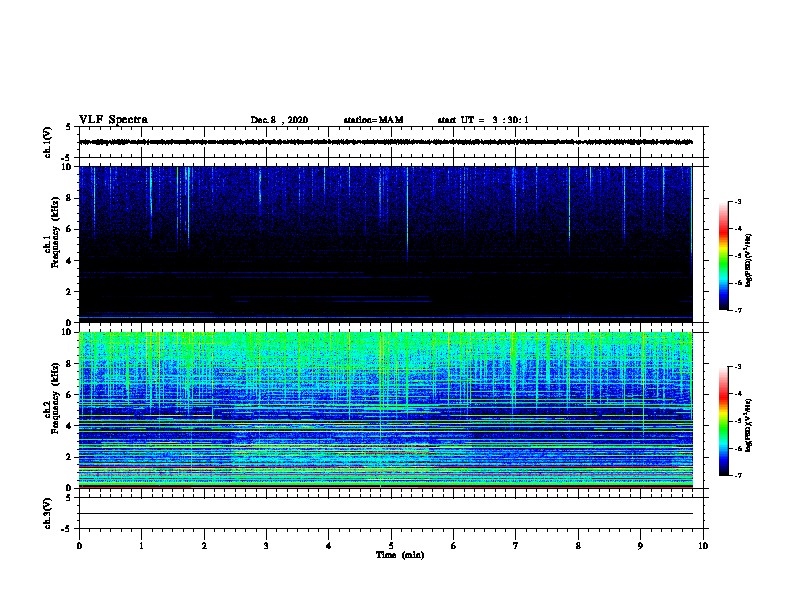Click the upper colorbar "log(PSD)" label
The width and height of the screenshot is (792, 612).
point(748,260)
